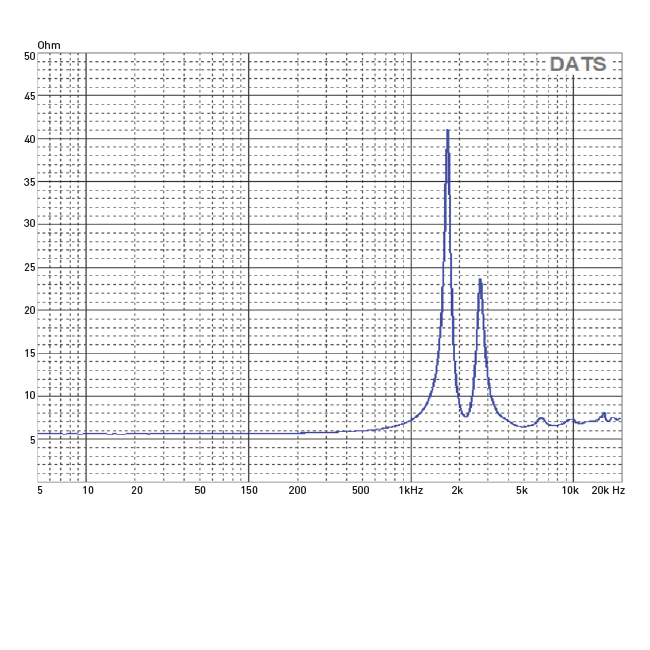Click the tallest impedance peak near 41 Ohm
This screenshot has height=650, width=650.
[x=448, y=132]
